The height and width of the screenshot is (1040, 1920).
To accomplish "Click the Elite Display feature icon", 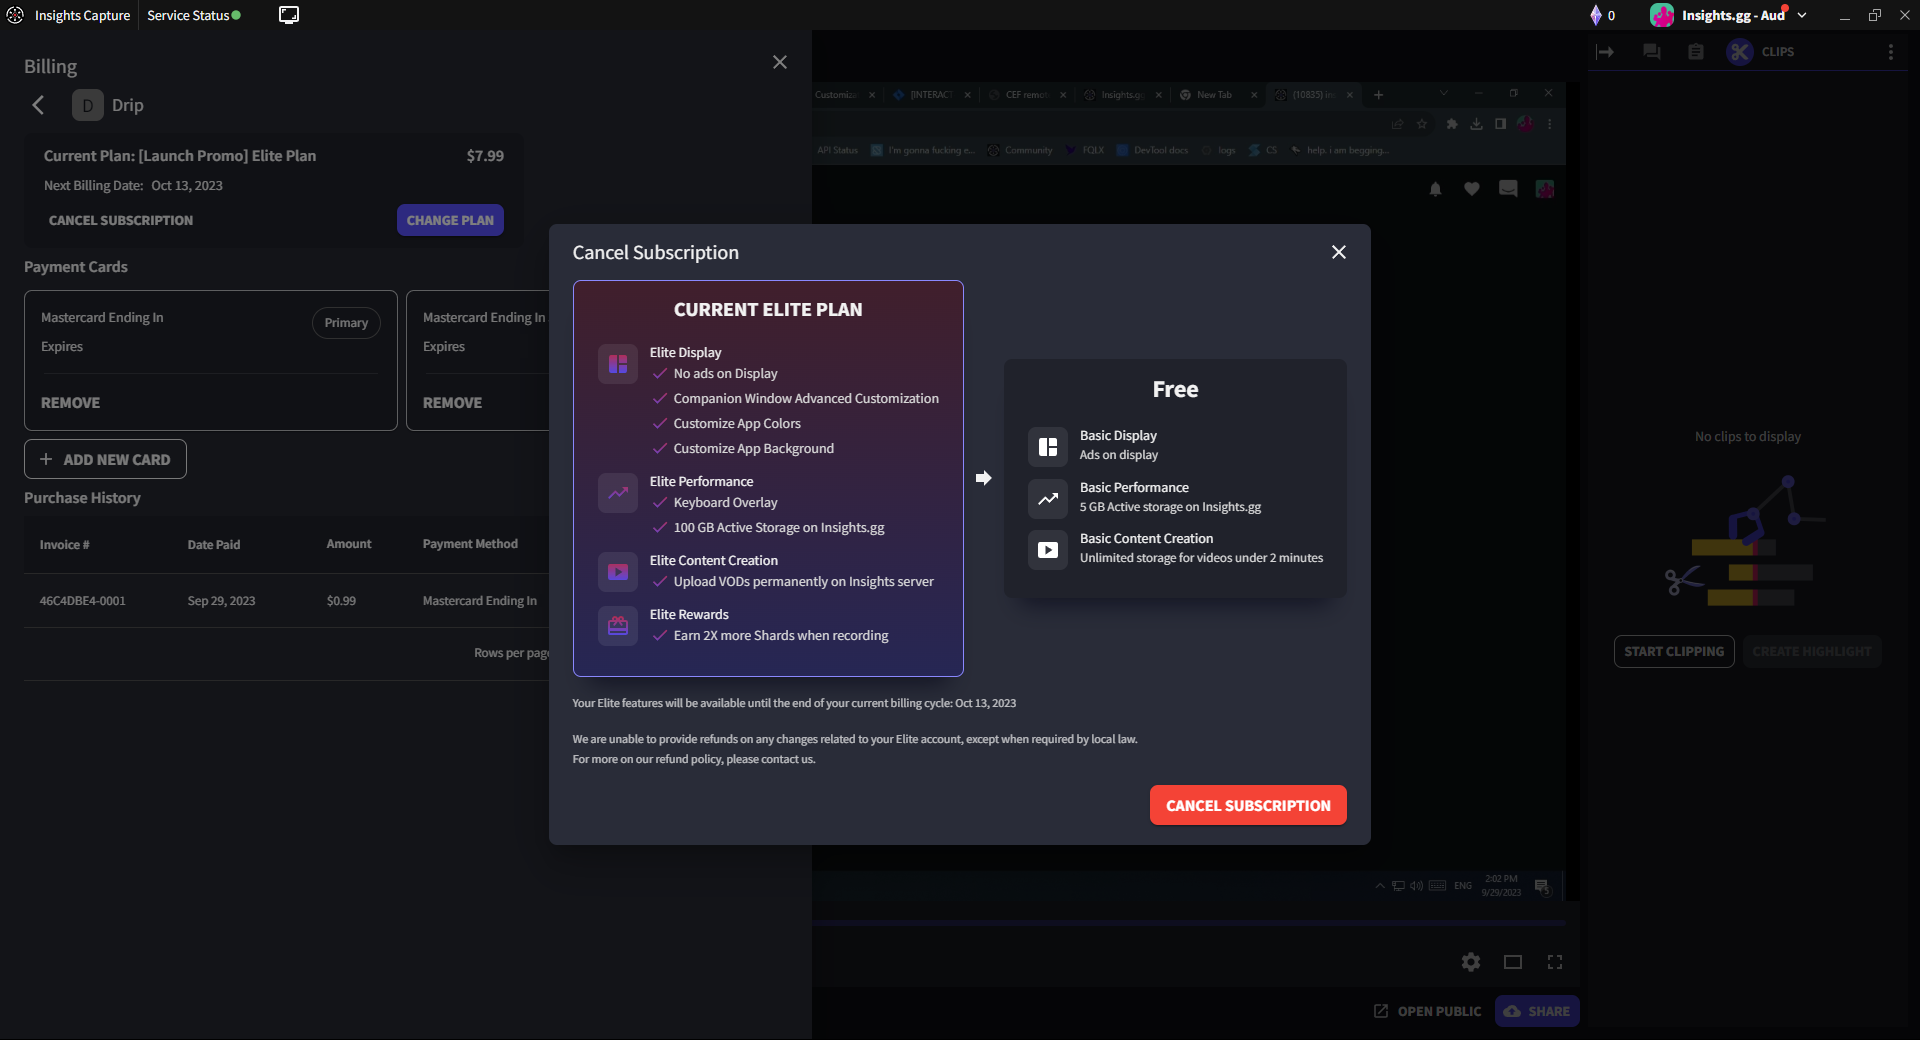I will tap(618, 364).
